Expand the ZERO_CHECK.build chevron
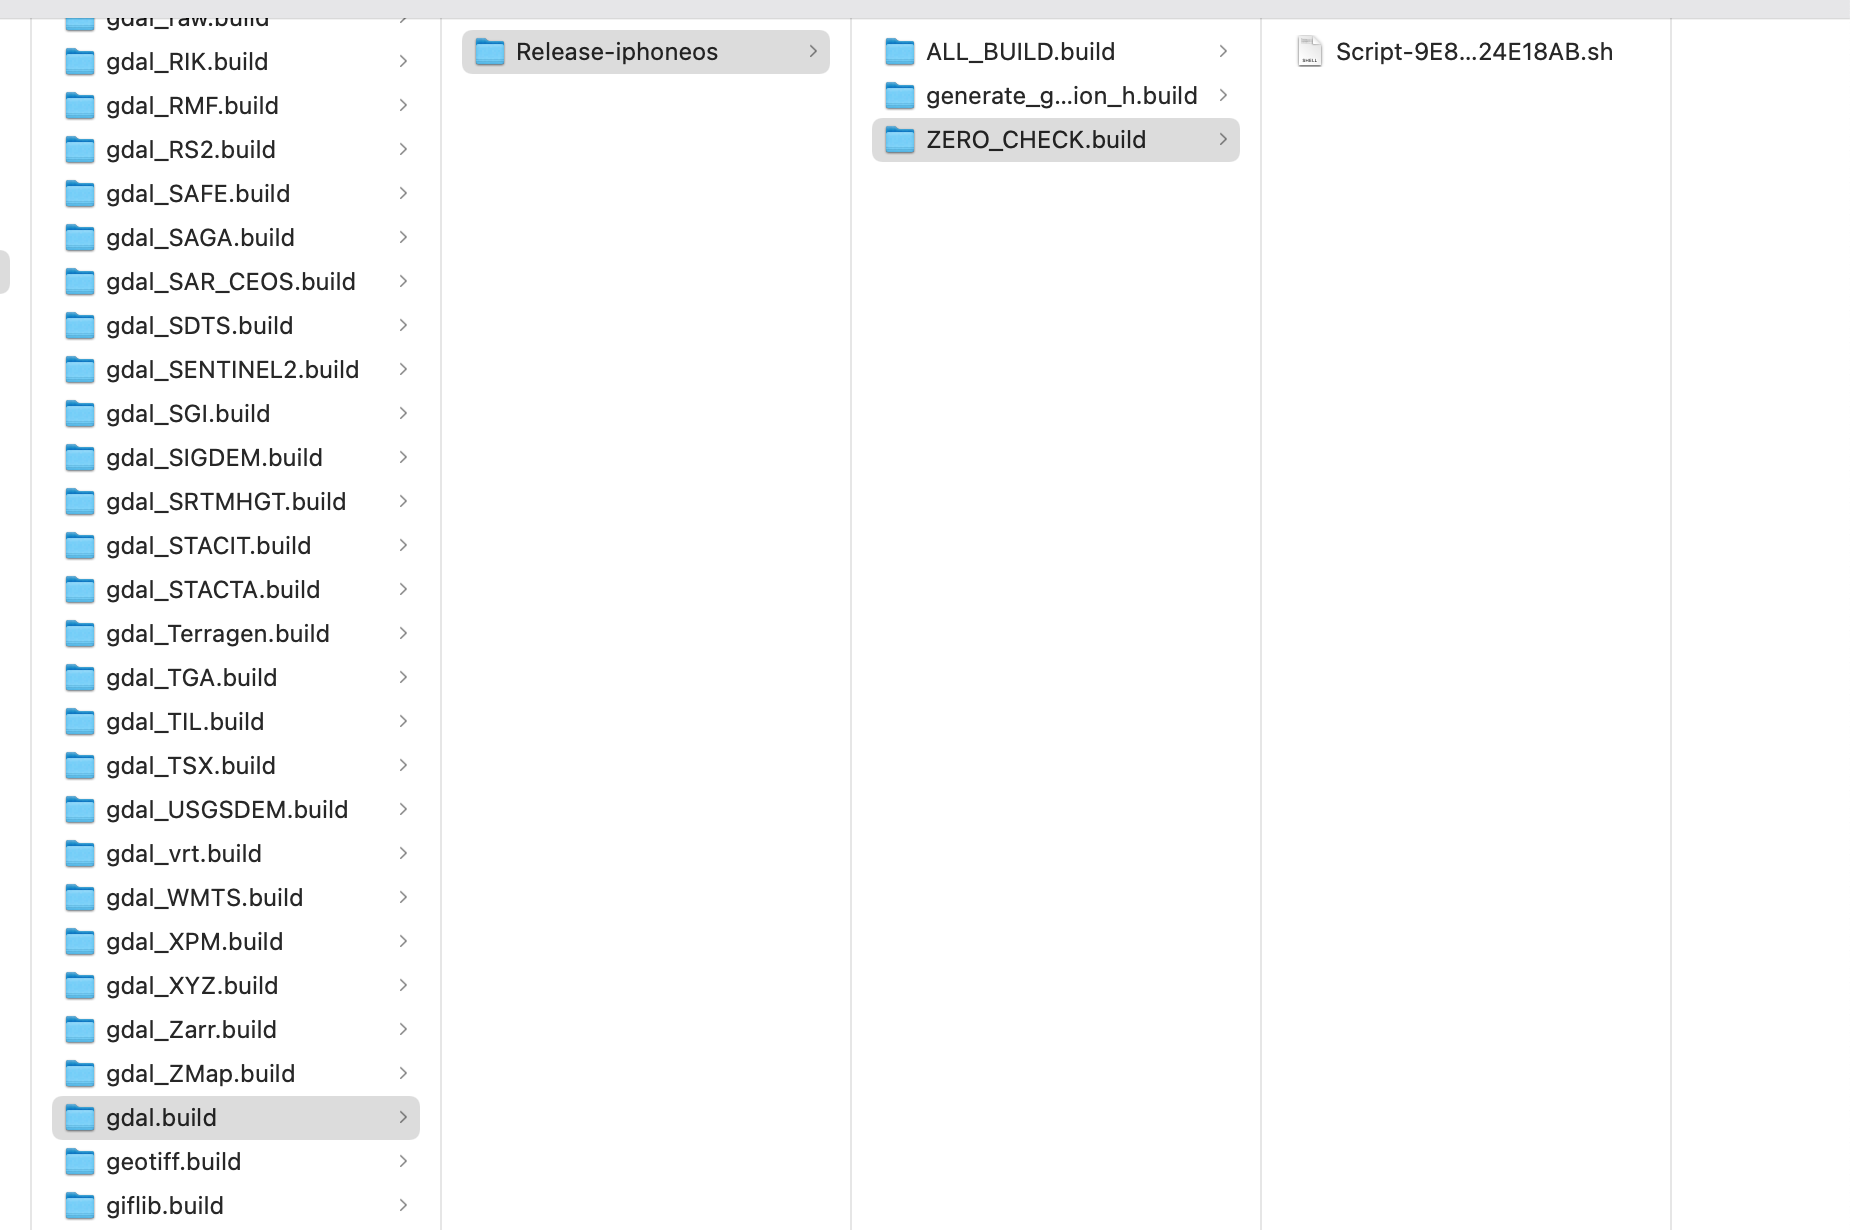 tap(1223, 140)
